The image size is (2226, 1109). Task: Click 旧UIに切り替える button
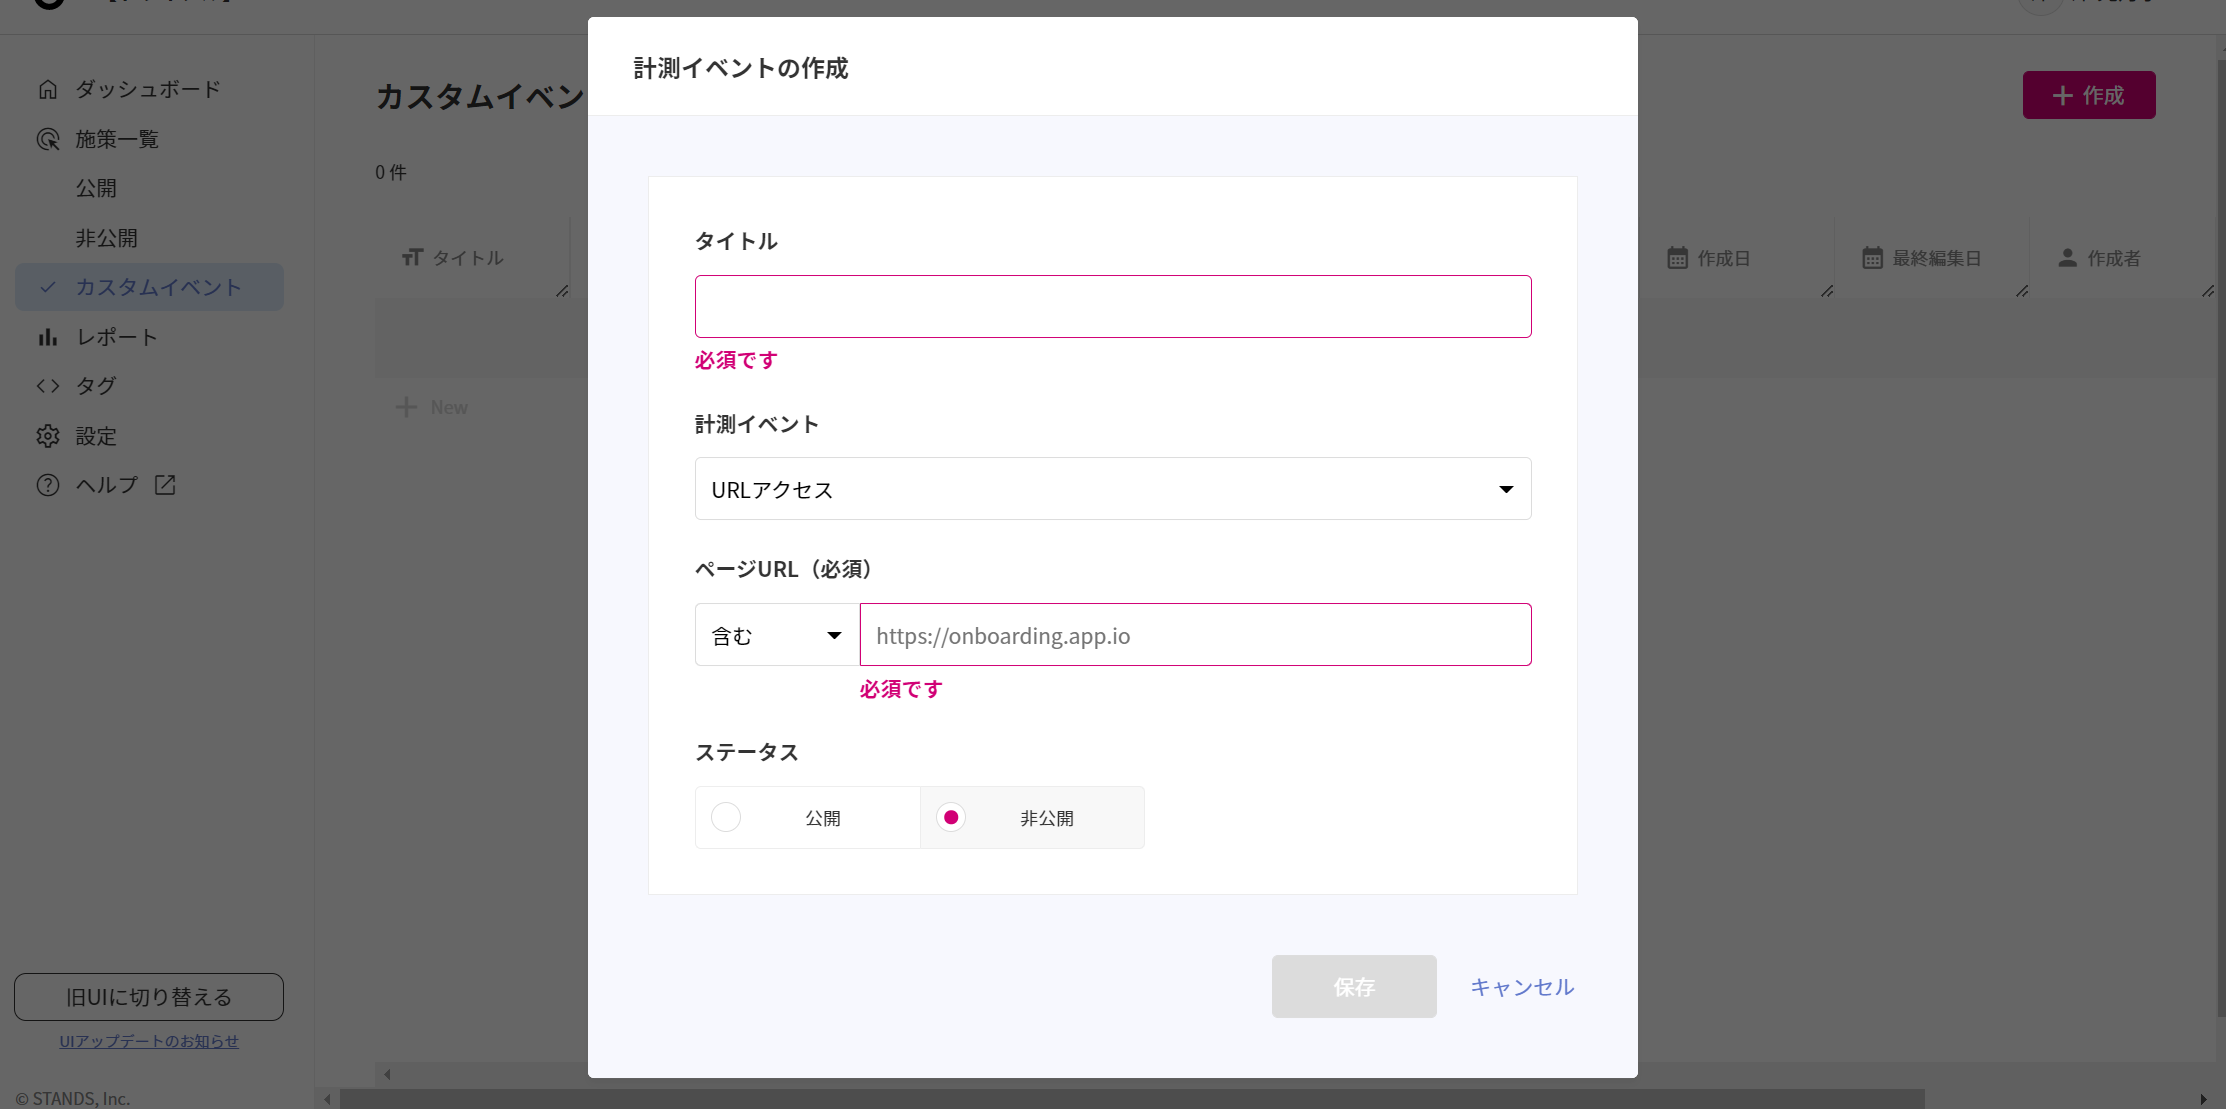(149, 997)
